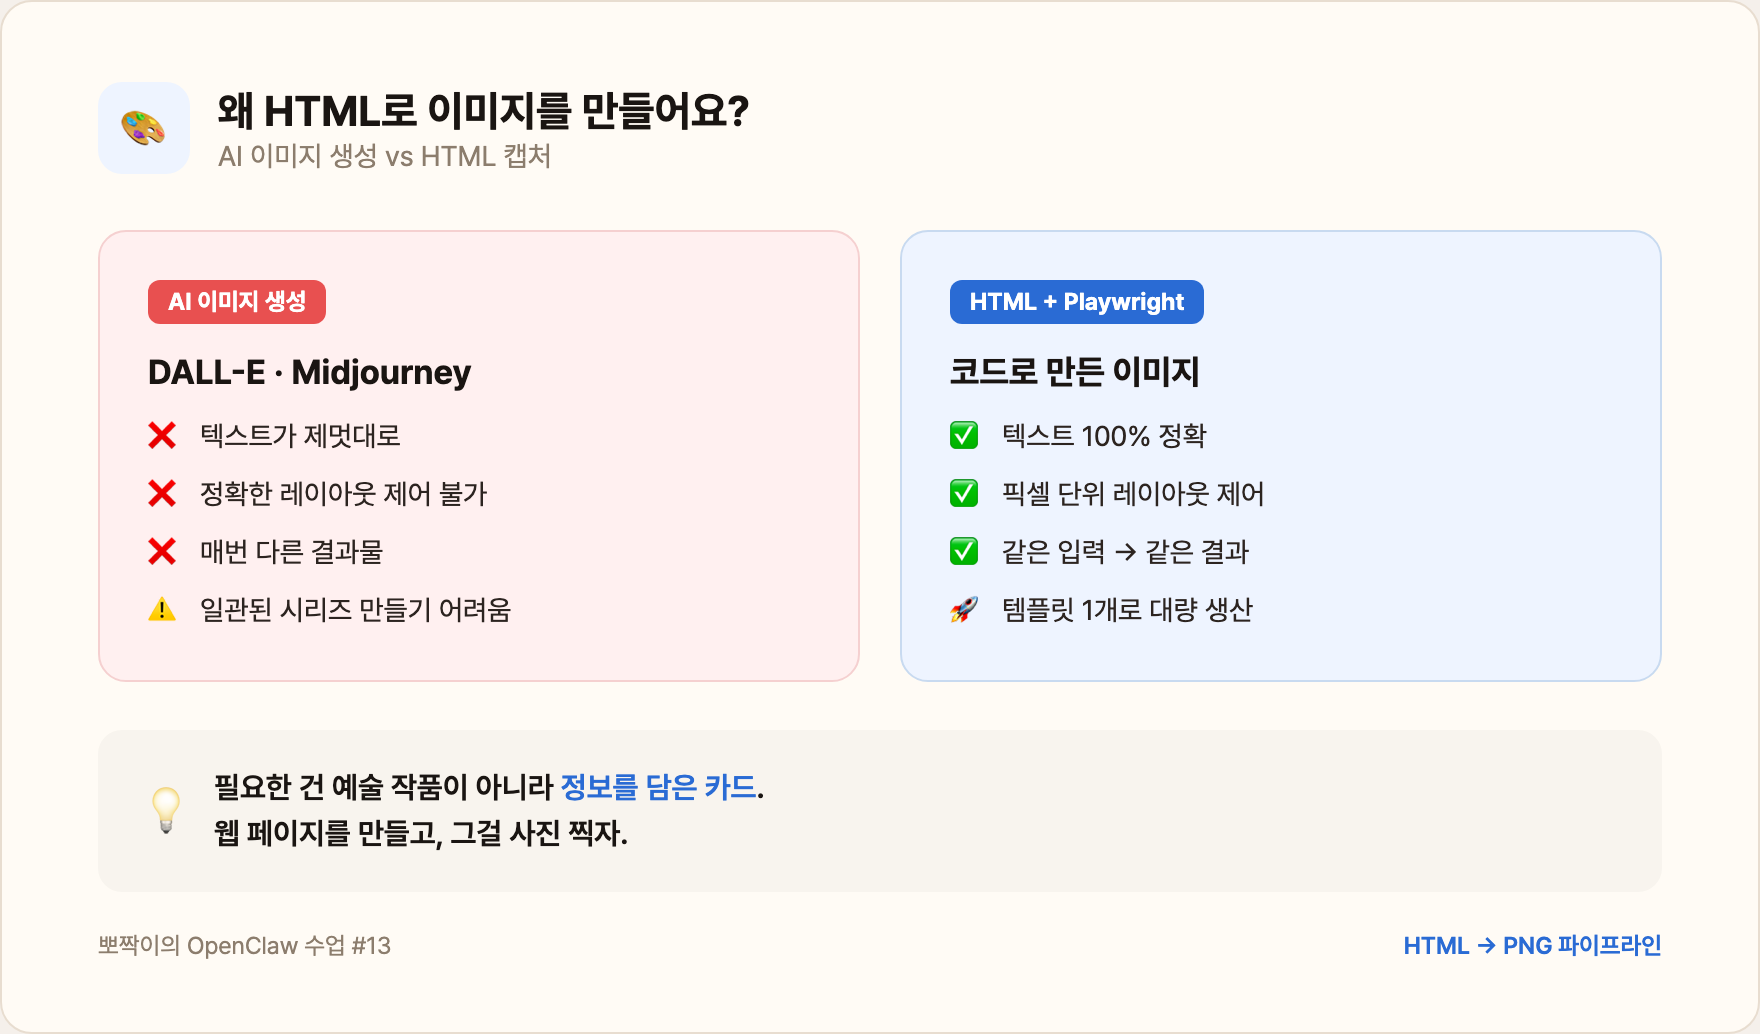Click red X beside 매번 다른 결과물

point(162,552)
